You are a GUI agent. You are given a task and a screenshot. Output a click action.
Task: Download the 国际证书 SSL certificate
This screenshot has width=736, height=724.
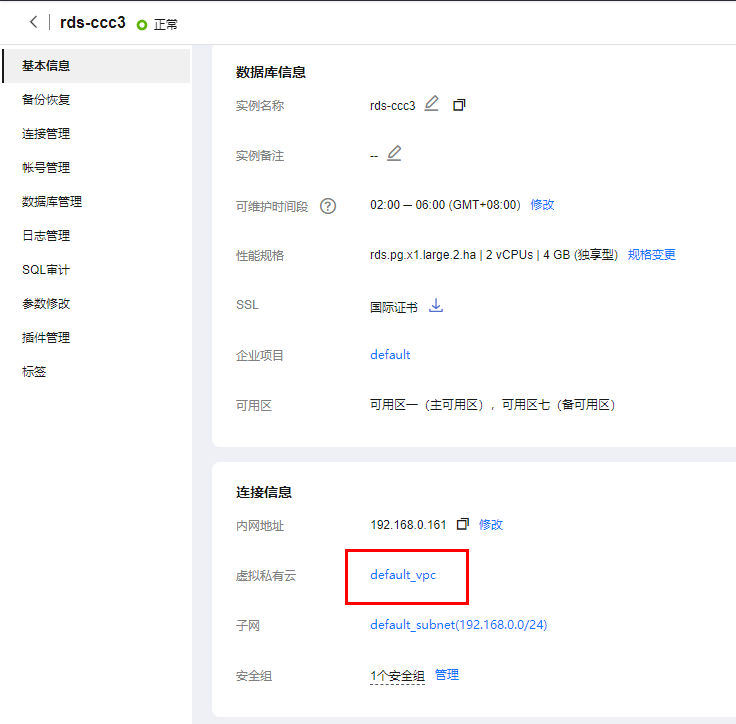[x=436, y=306]
